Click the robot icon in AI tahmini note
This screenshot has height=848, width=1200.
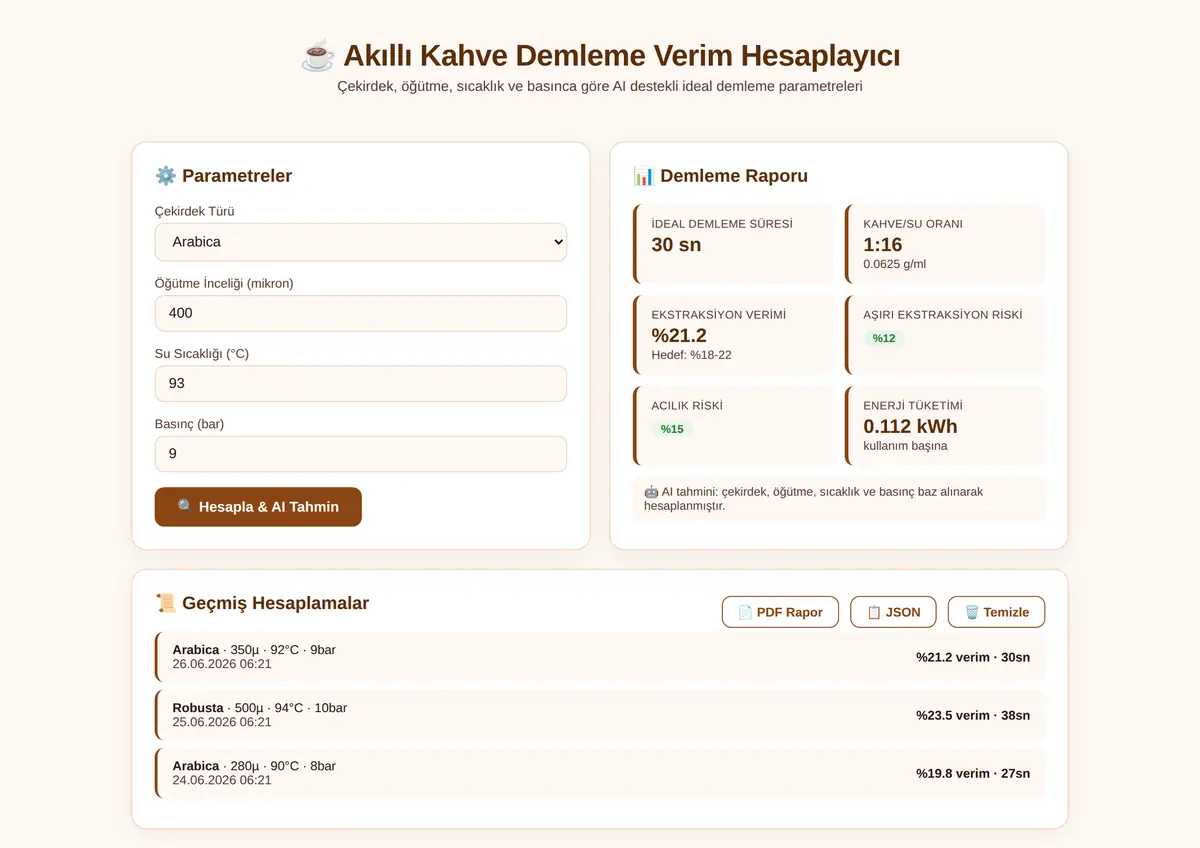coord(651,492)
